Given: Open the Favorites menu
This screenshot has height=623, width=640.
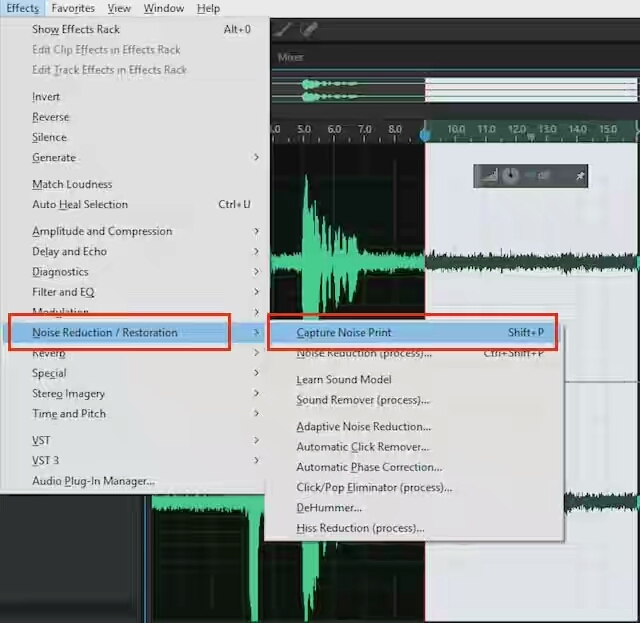Looking at the screenshot, I should pos(73,8).
